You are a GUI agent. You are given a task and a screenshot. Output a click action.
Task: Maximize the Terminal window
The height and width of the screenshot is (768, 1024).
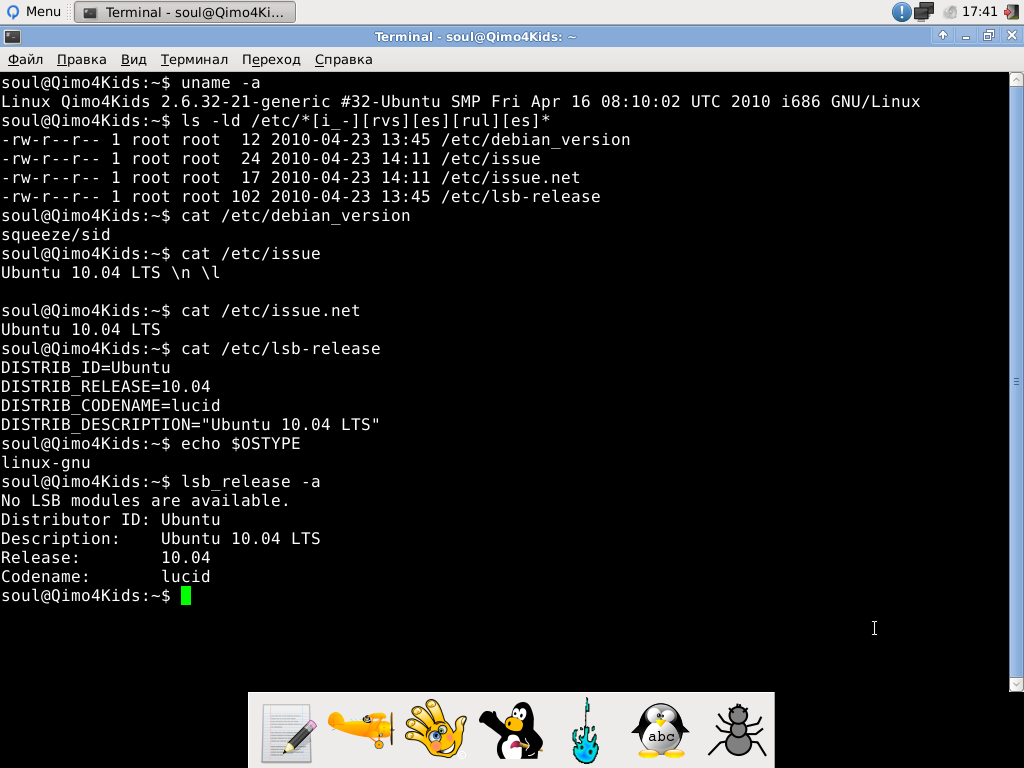[989, 36]
